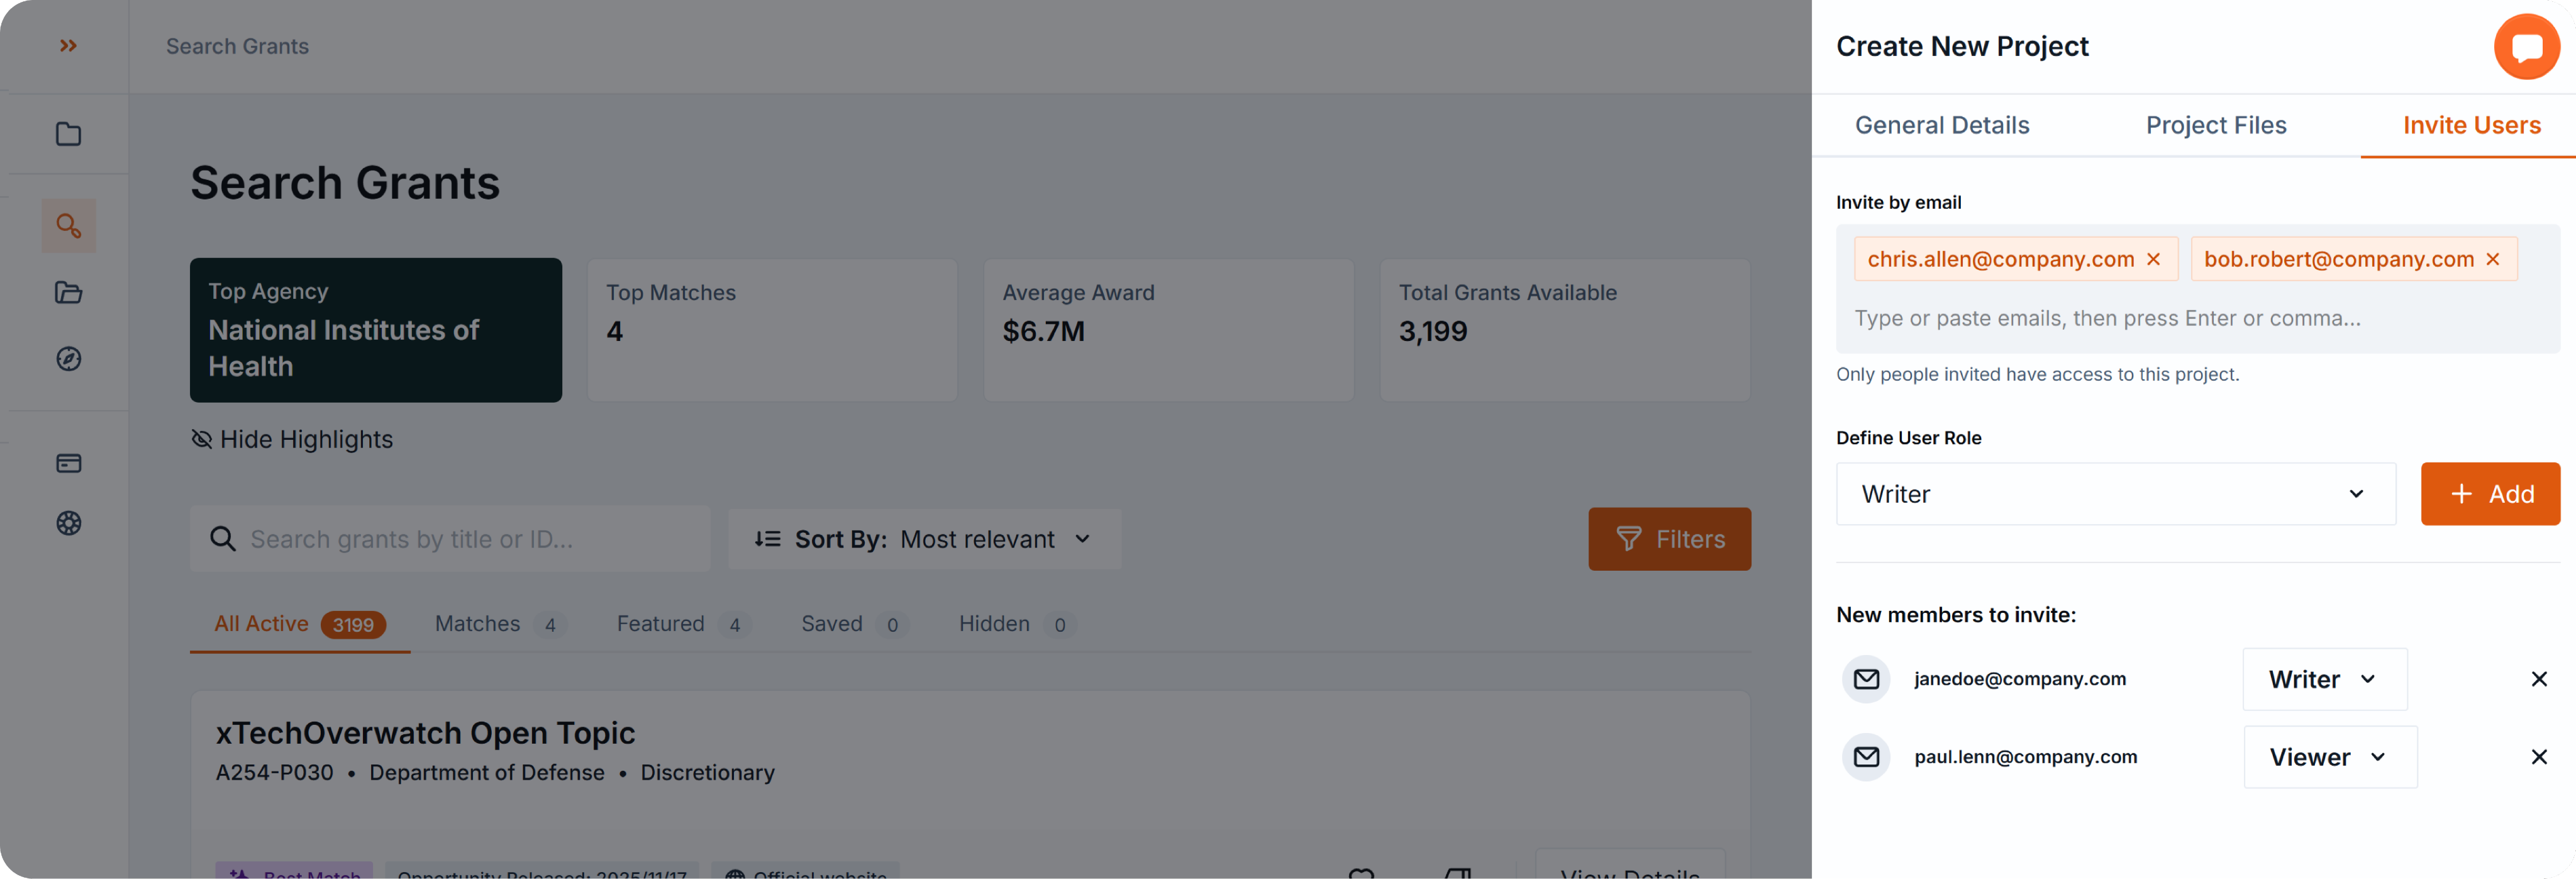Click the orange Add button
This screenshot has width=2576, height=879.
[2489, 494]
